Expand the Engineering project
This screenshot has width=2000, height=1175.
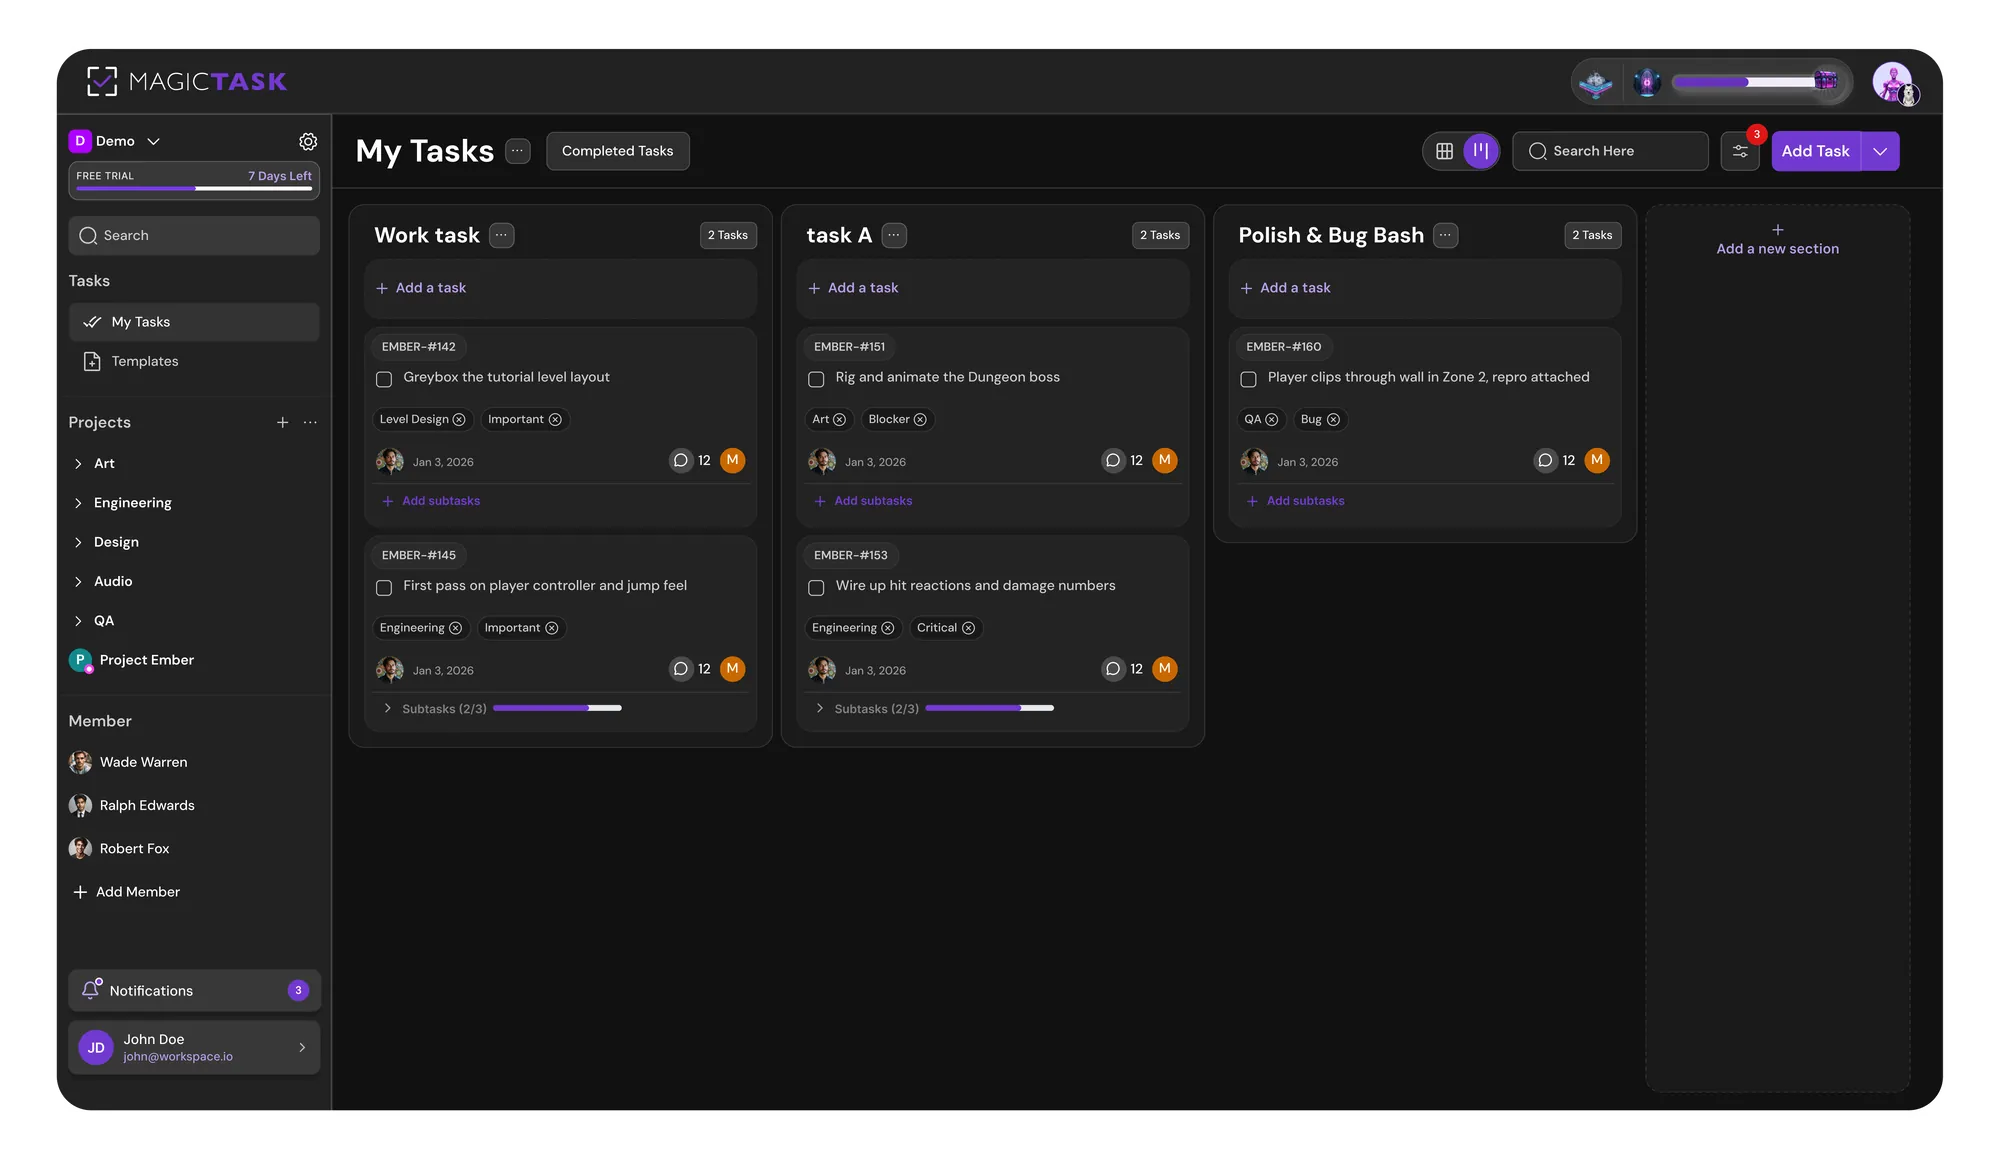point(78,503)
